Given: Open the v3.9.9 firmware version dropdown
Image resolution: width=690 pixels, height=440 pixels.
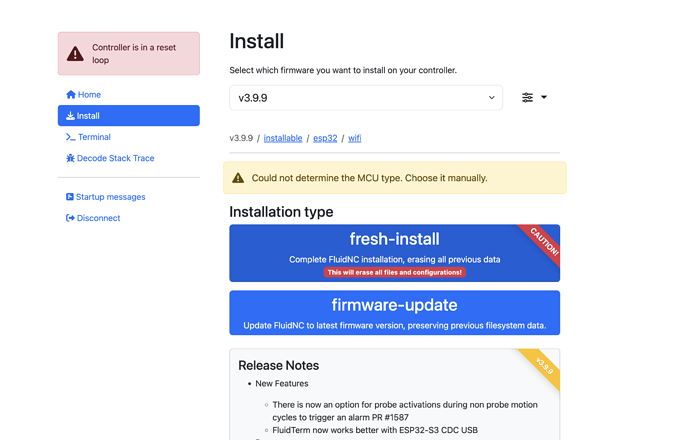Looking at the screenshot, I should 366,98.
